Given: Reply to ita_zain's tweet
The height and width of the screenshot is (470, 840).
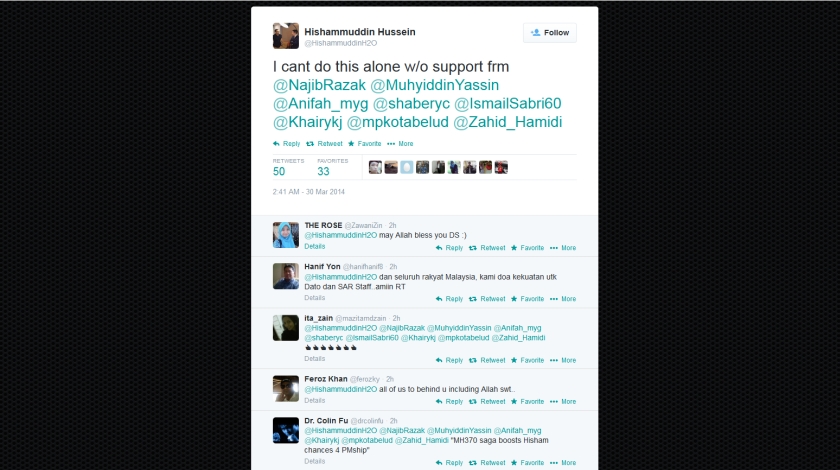Looking at the screenshot, I should pyautogui.click(x=449, y=360).
